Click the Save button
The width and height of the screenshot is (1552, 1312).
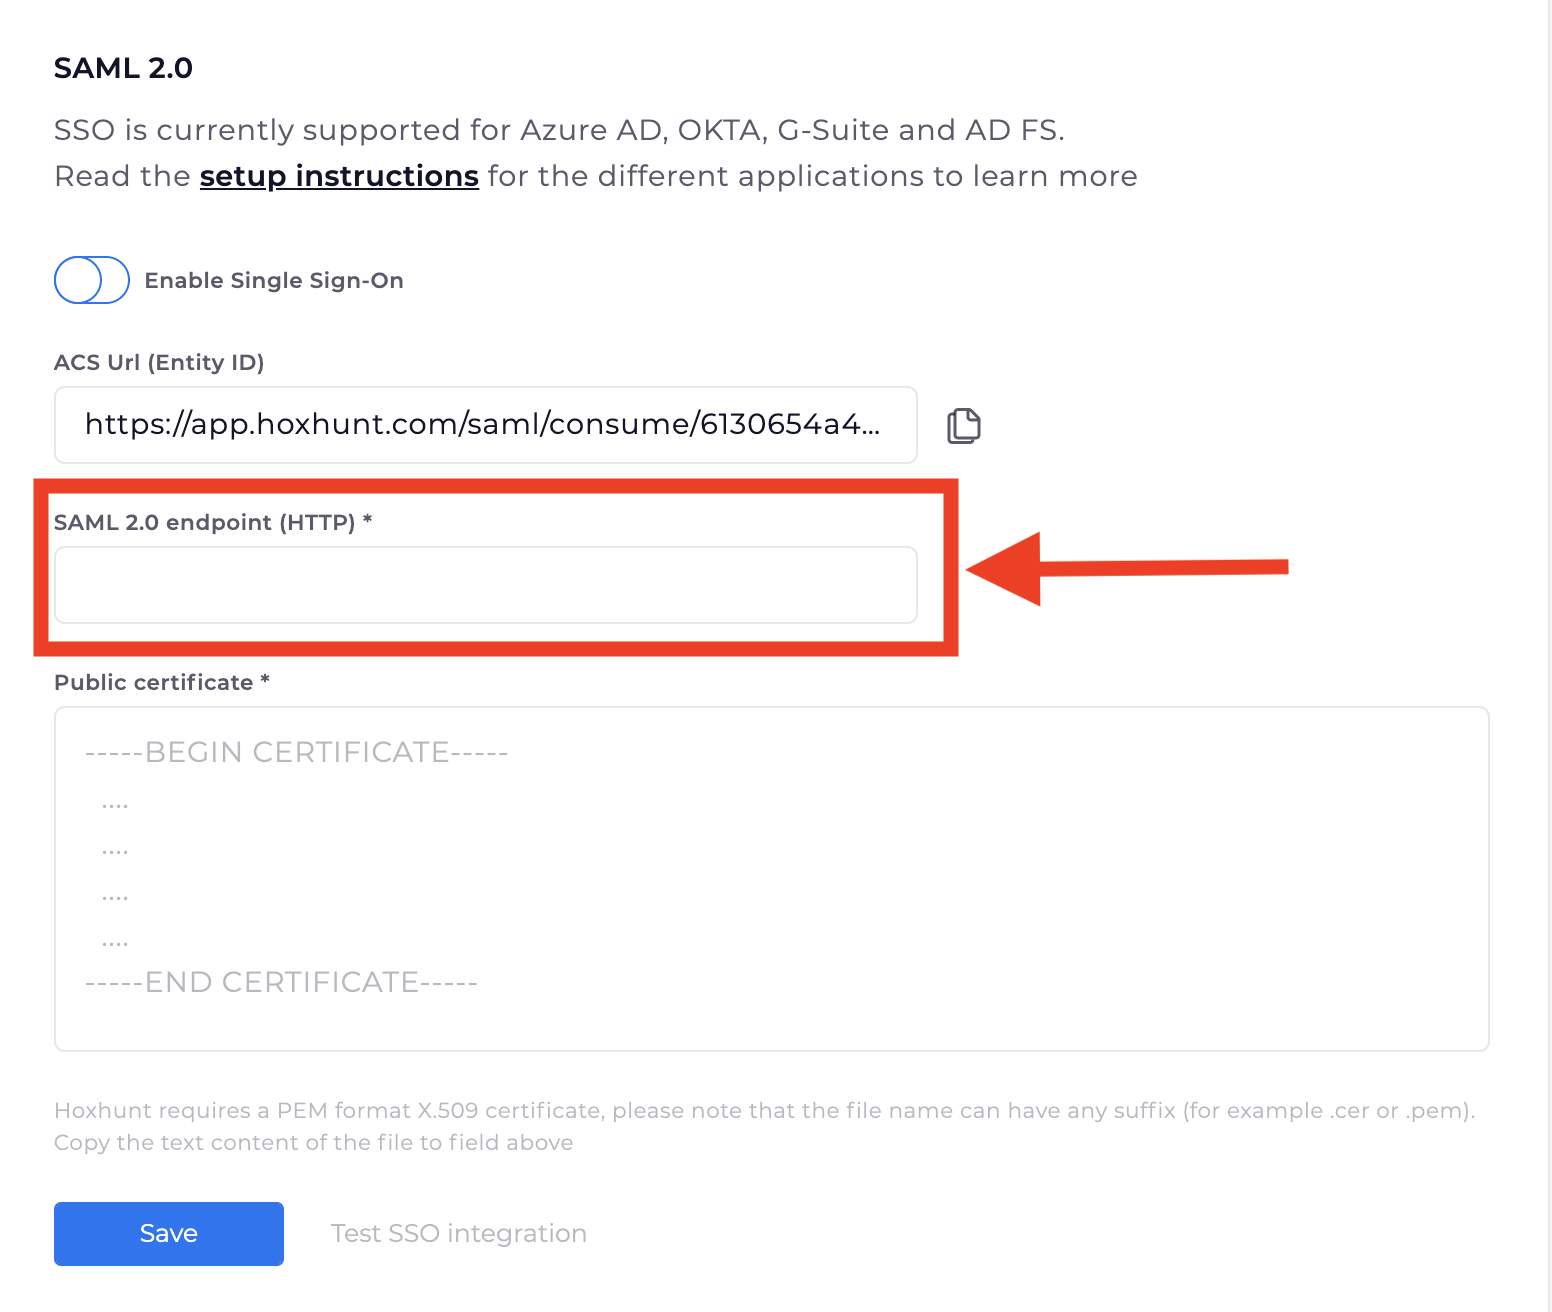(x=169, y=1233)
